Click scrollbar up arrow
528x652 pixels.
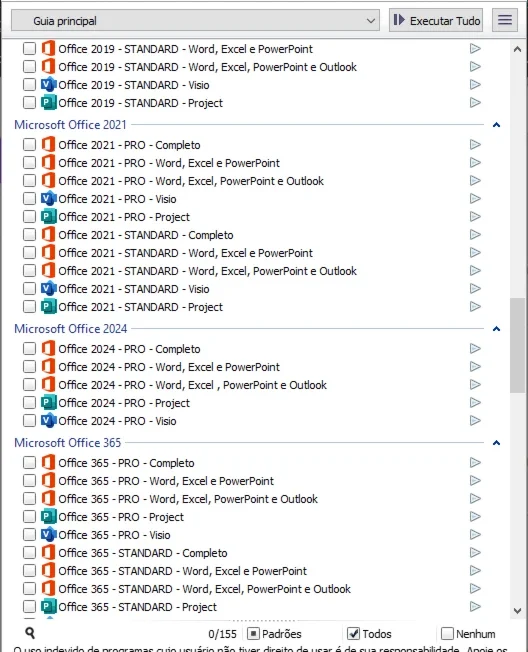point(518,49)
